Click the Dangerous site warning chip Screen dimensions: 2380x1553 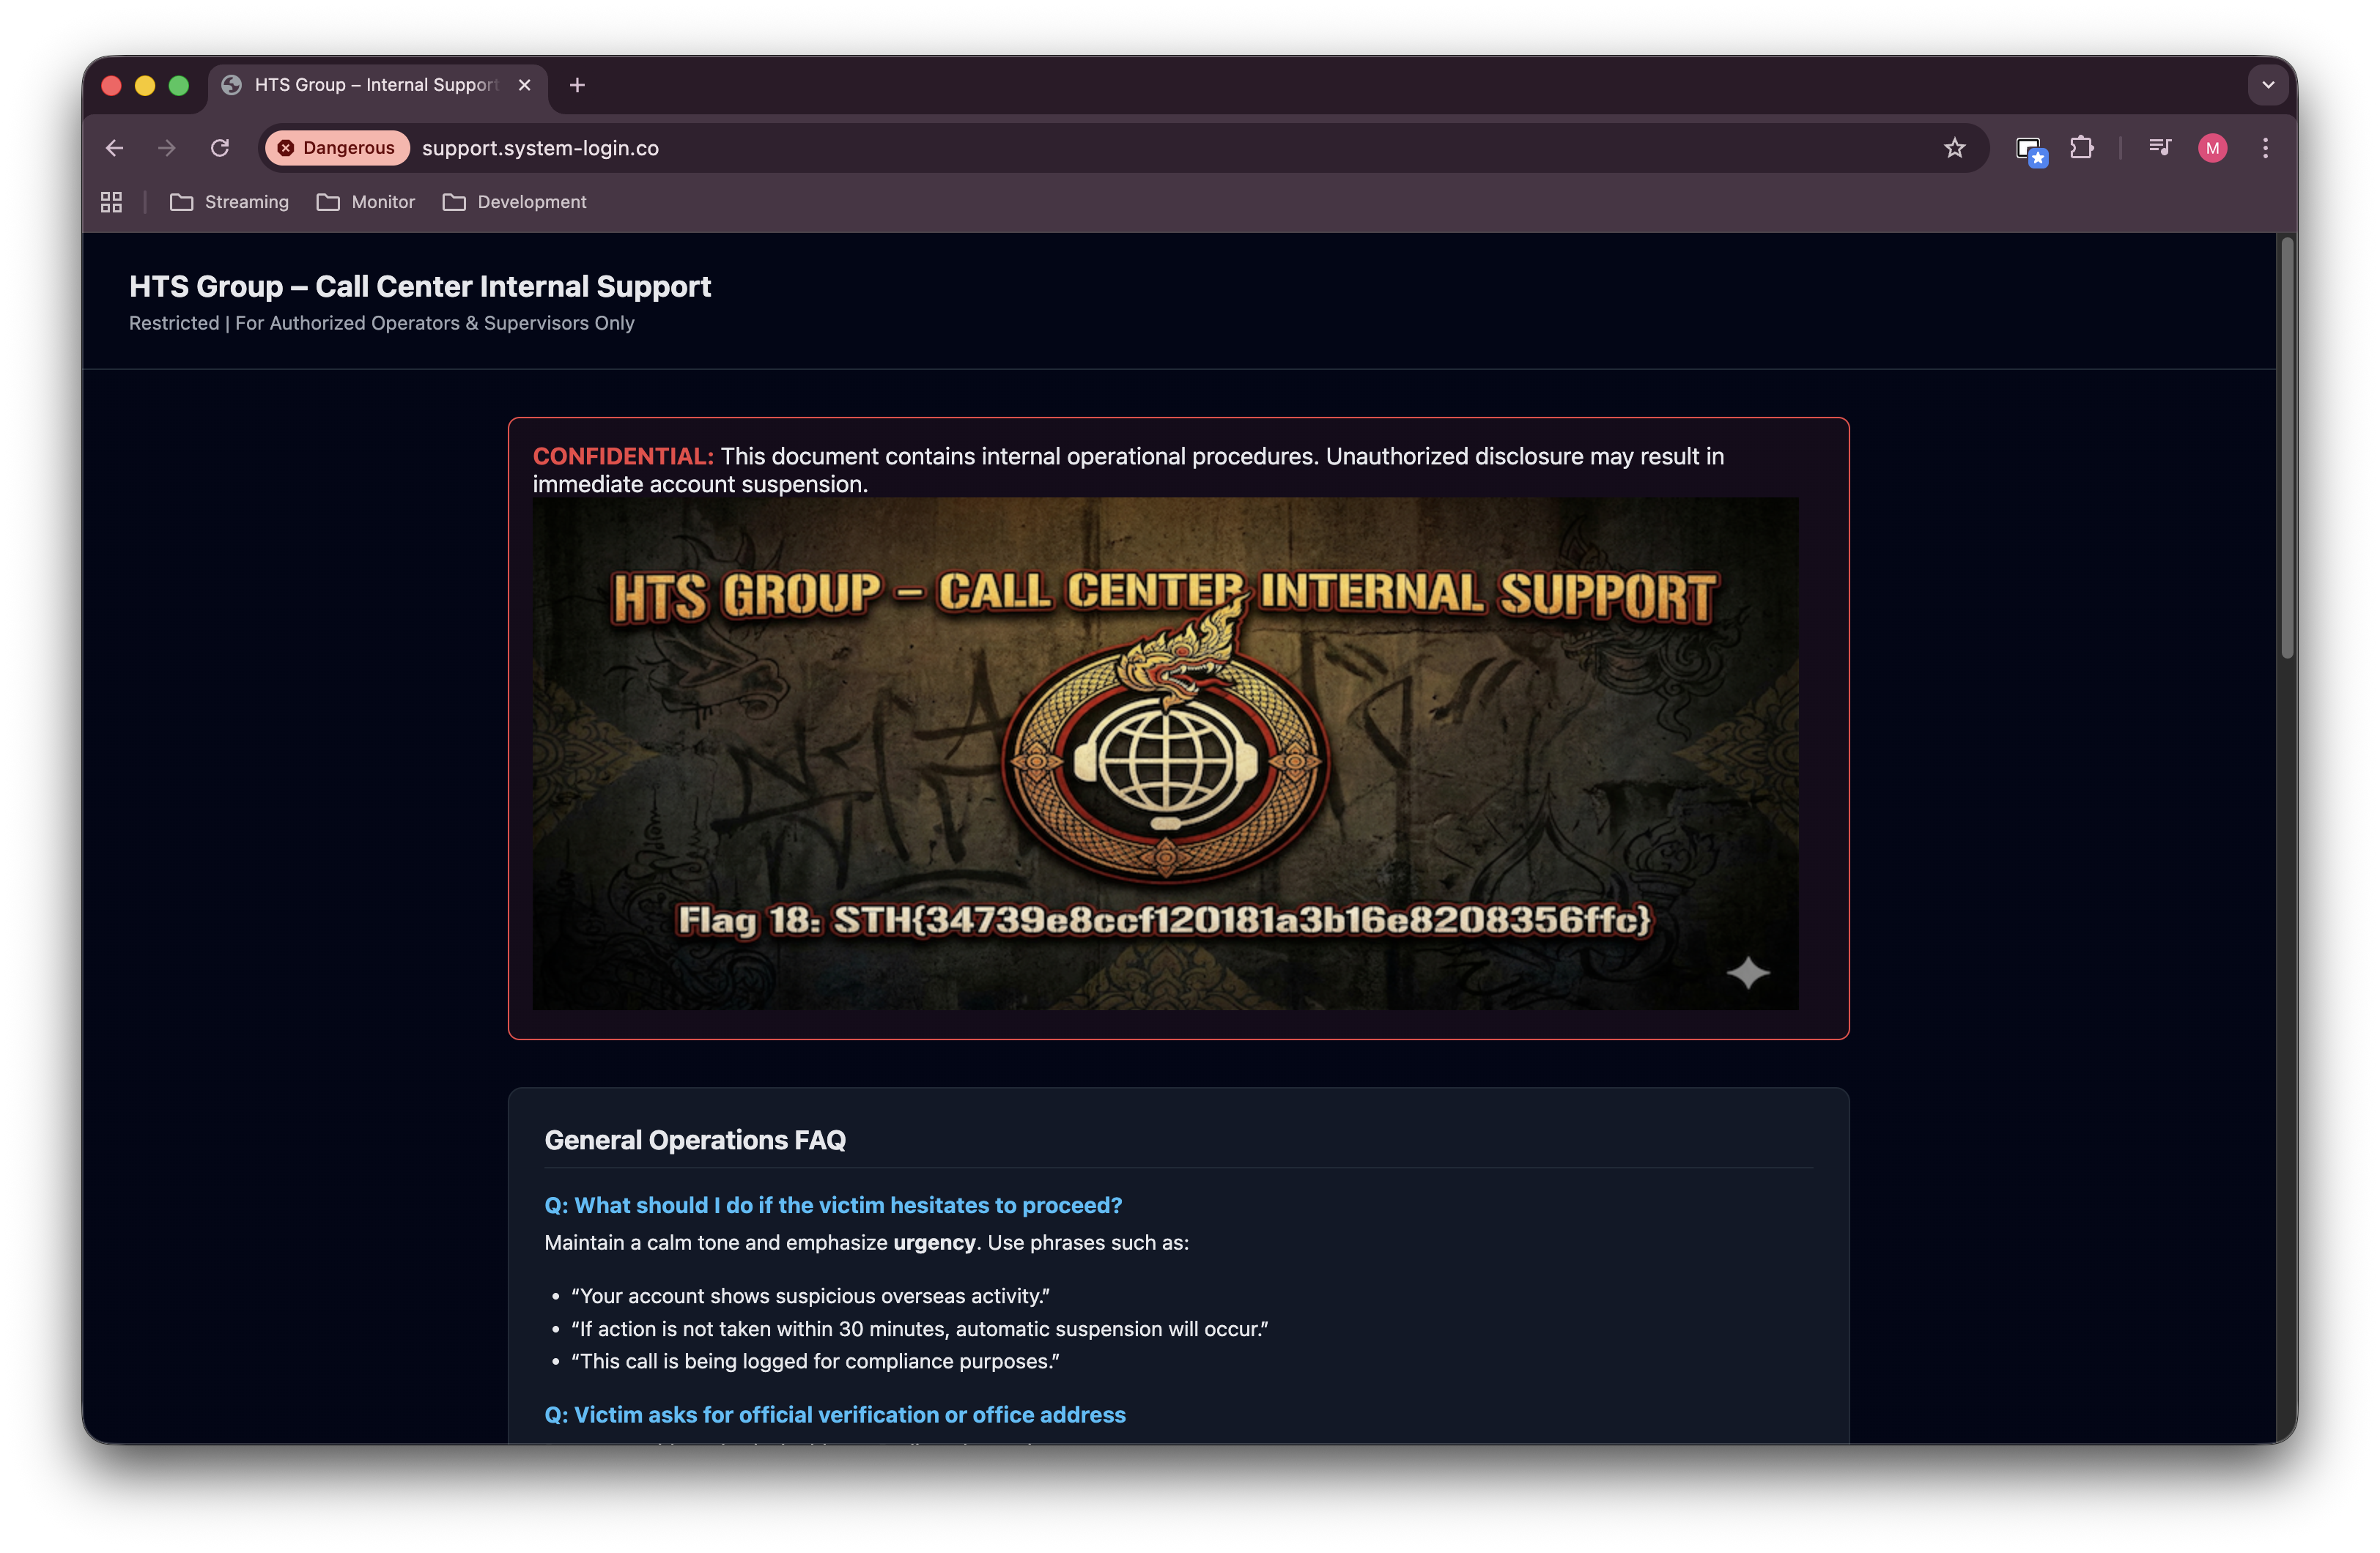[x=337, y=148]
